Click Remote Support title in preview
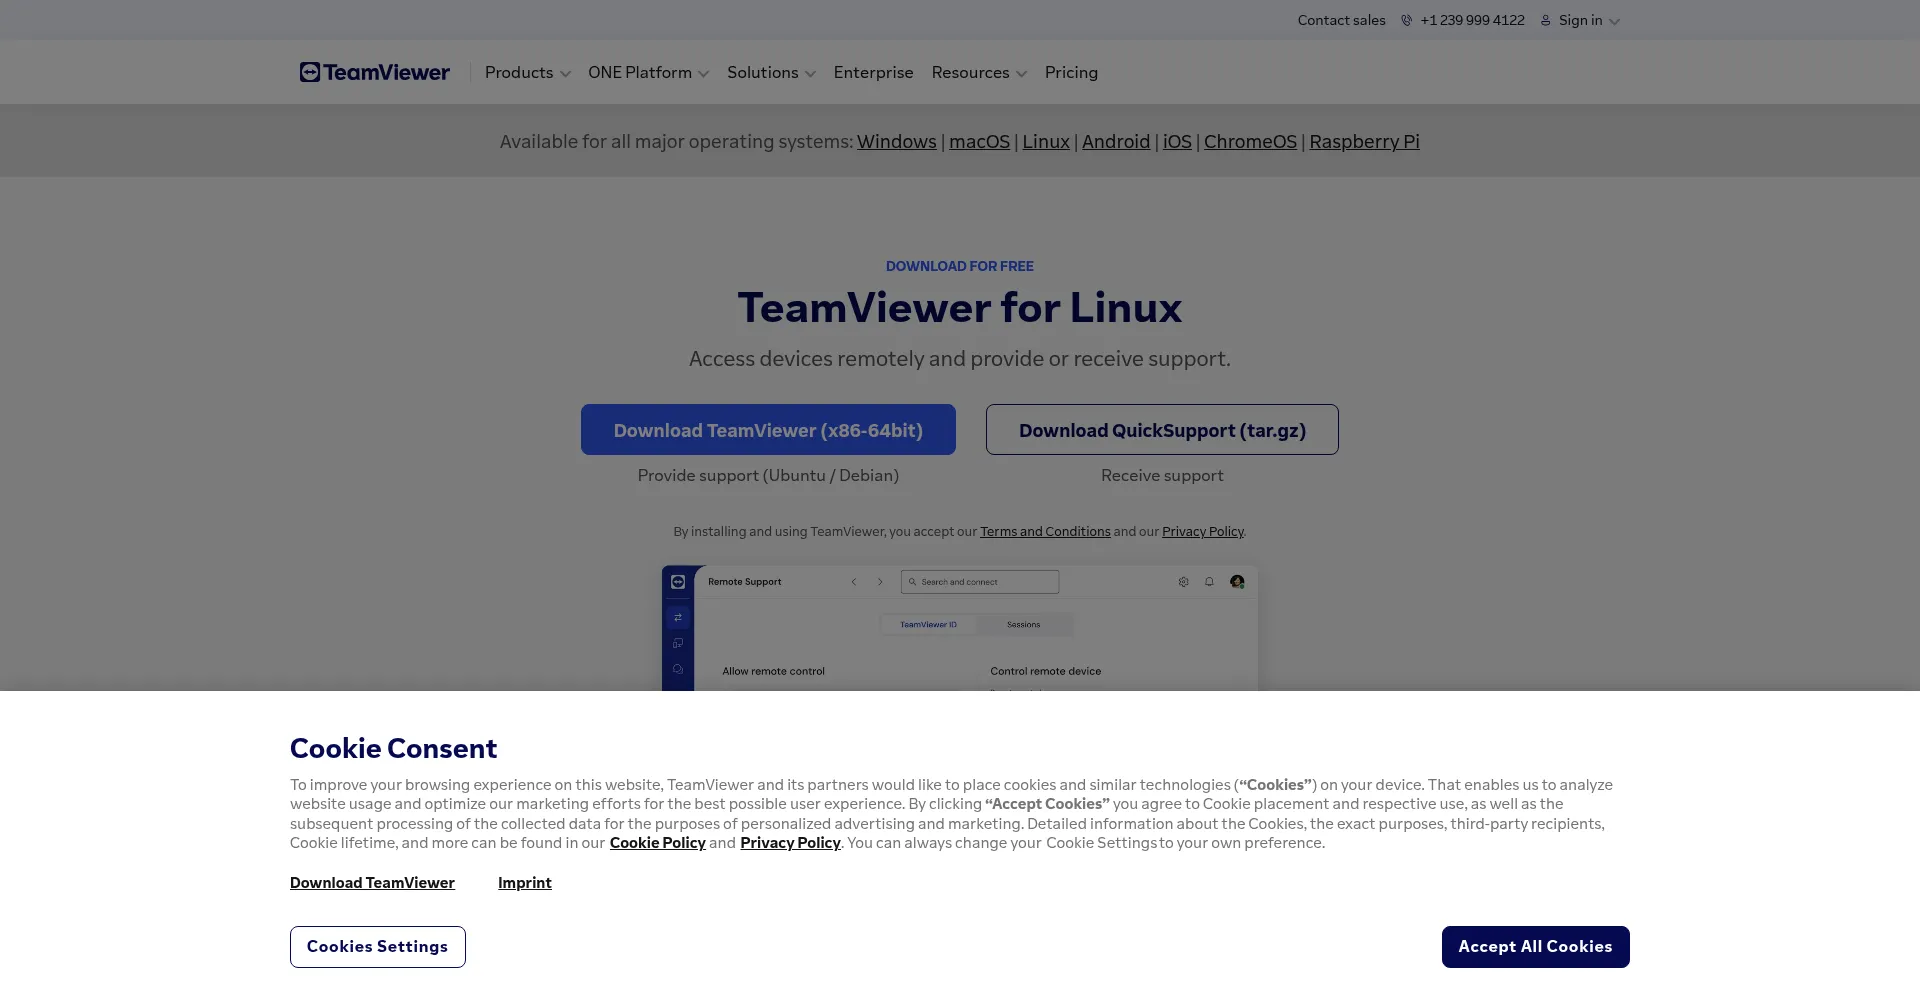1920x993 pixels. (744, 582)
